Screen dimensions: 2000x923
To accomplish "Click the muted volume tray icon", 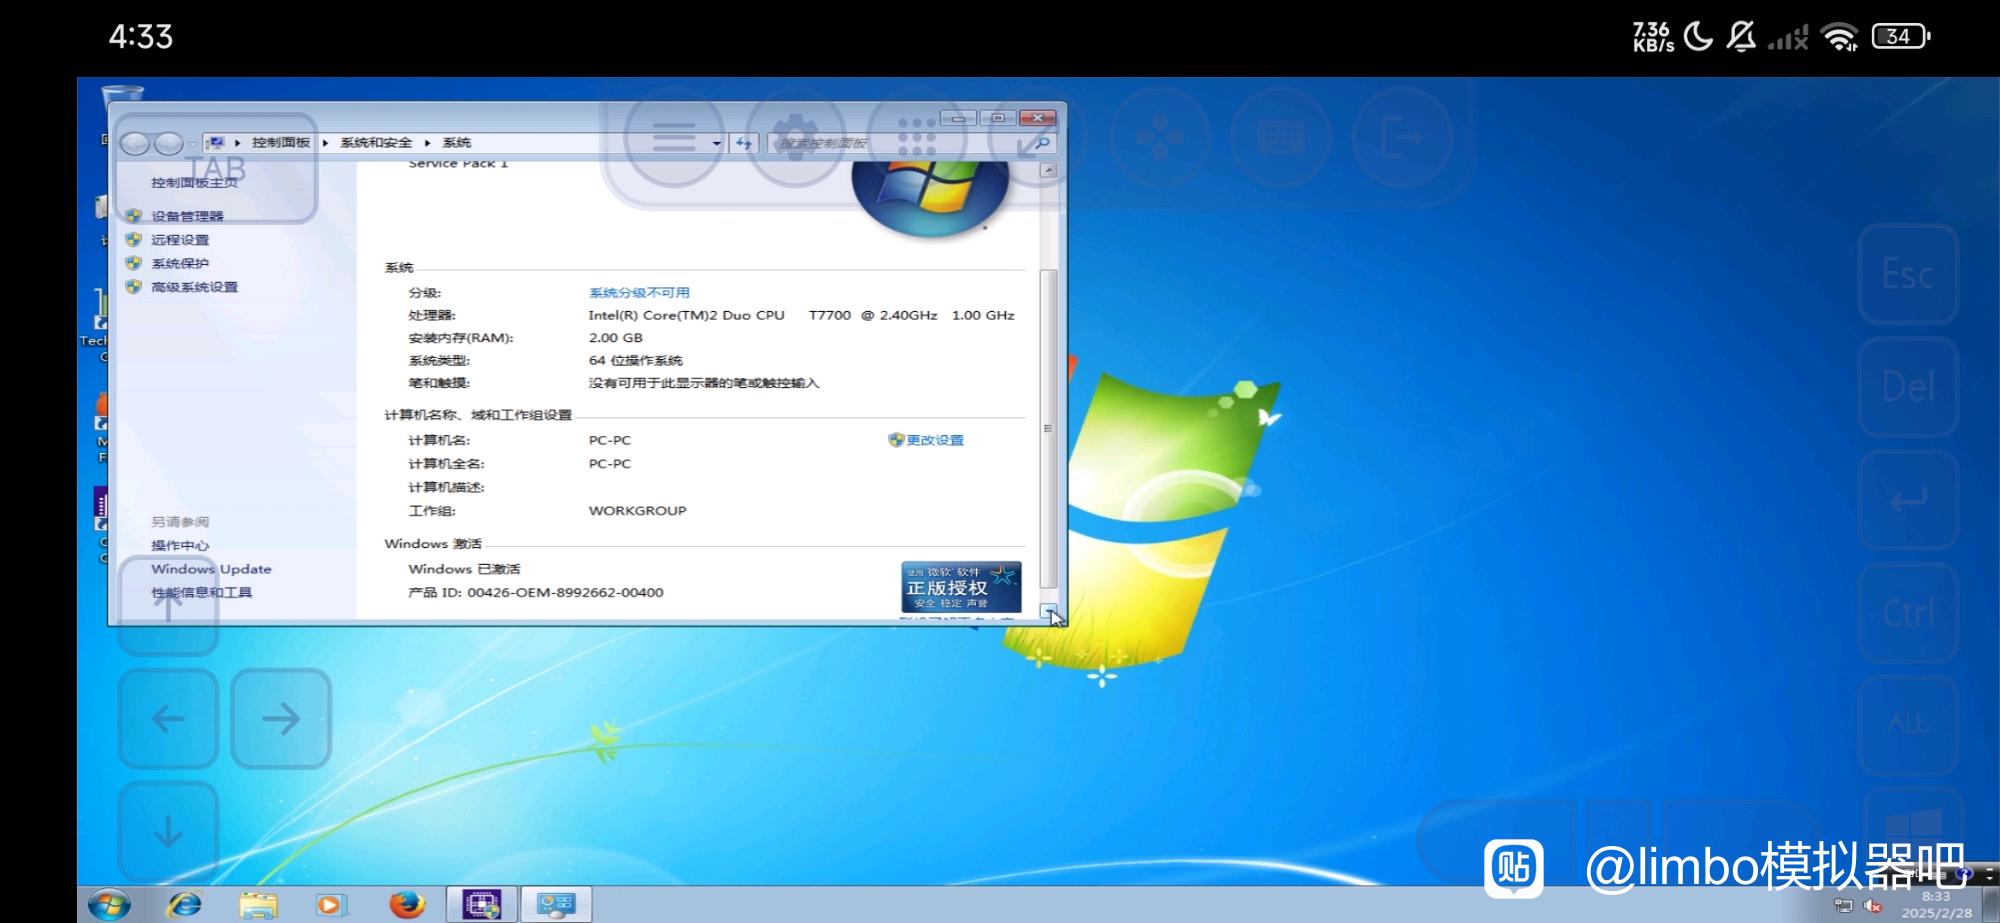I will click(x=1872, y=906).
